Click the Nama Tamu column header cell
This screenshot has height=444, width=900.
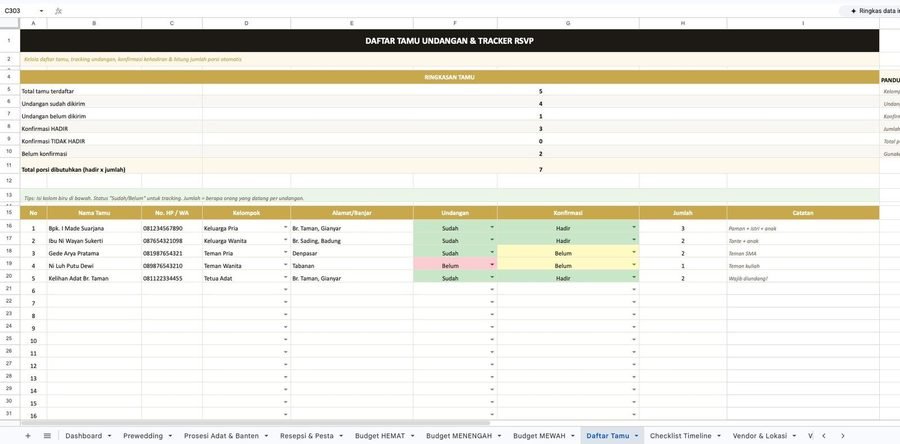tap(94, 213)
